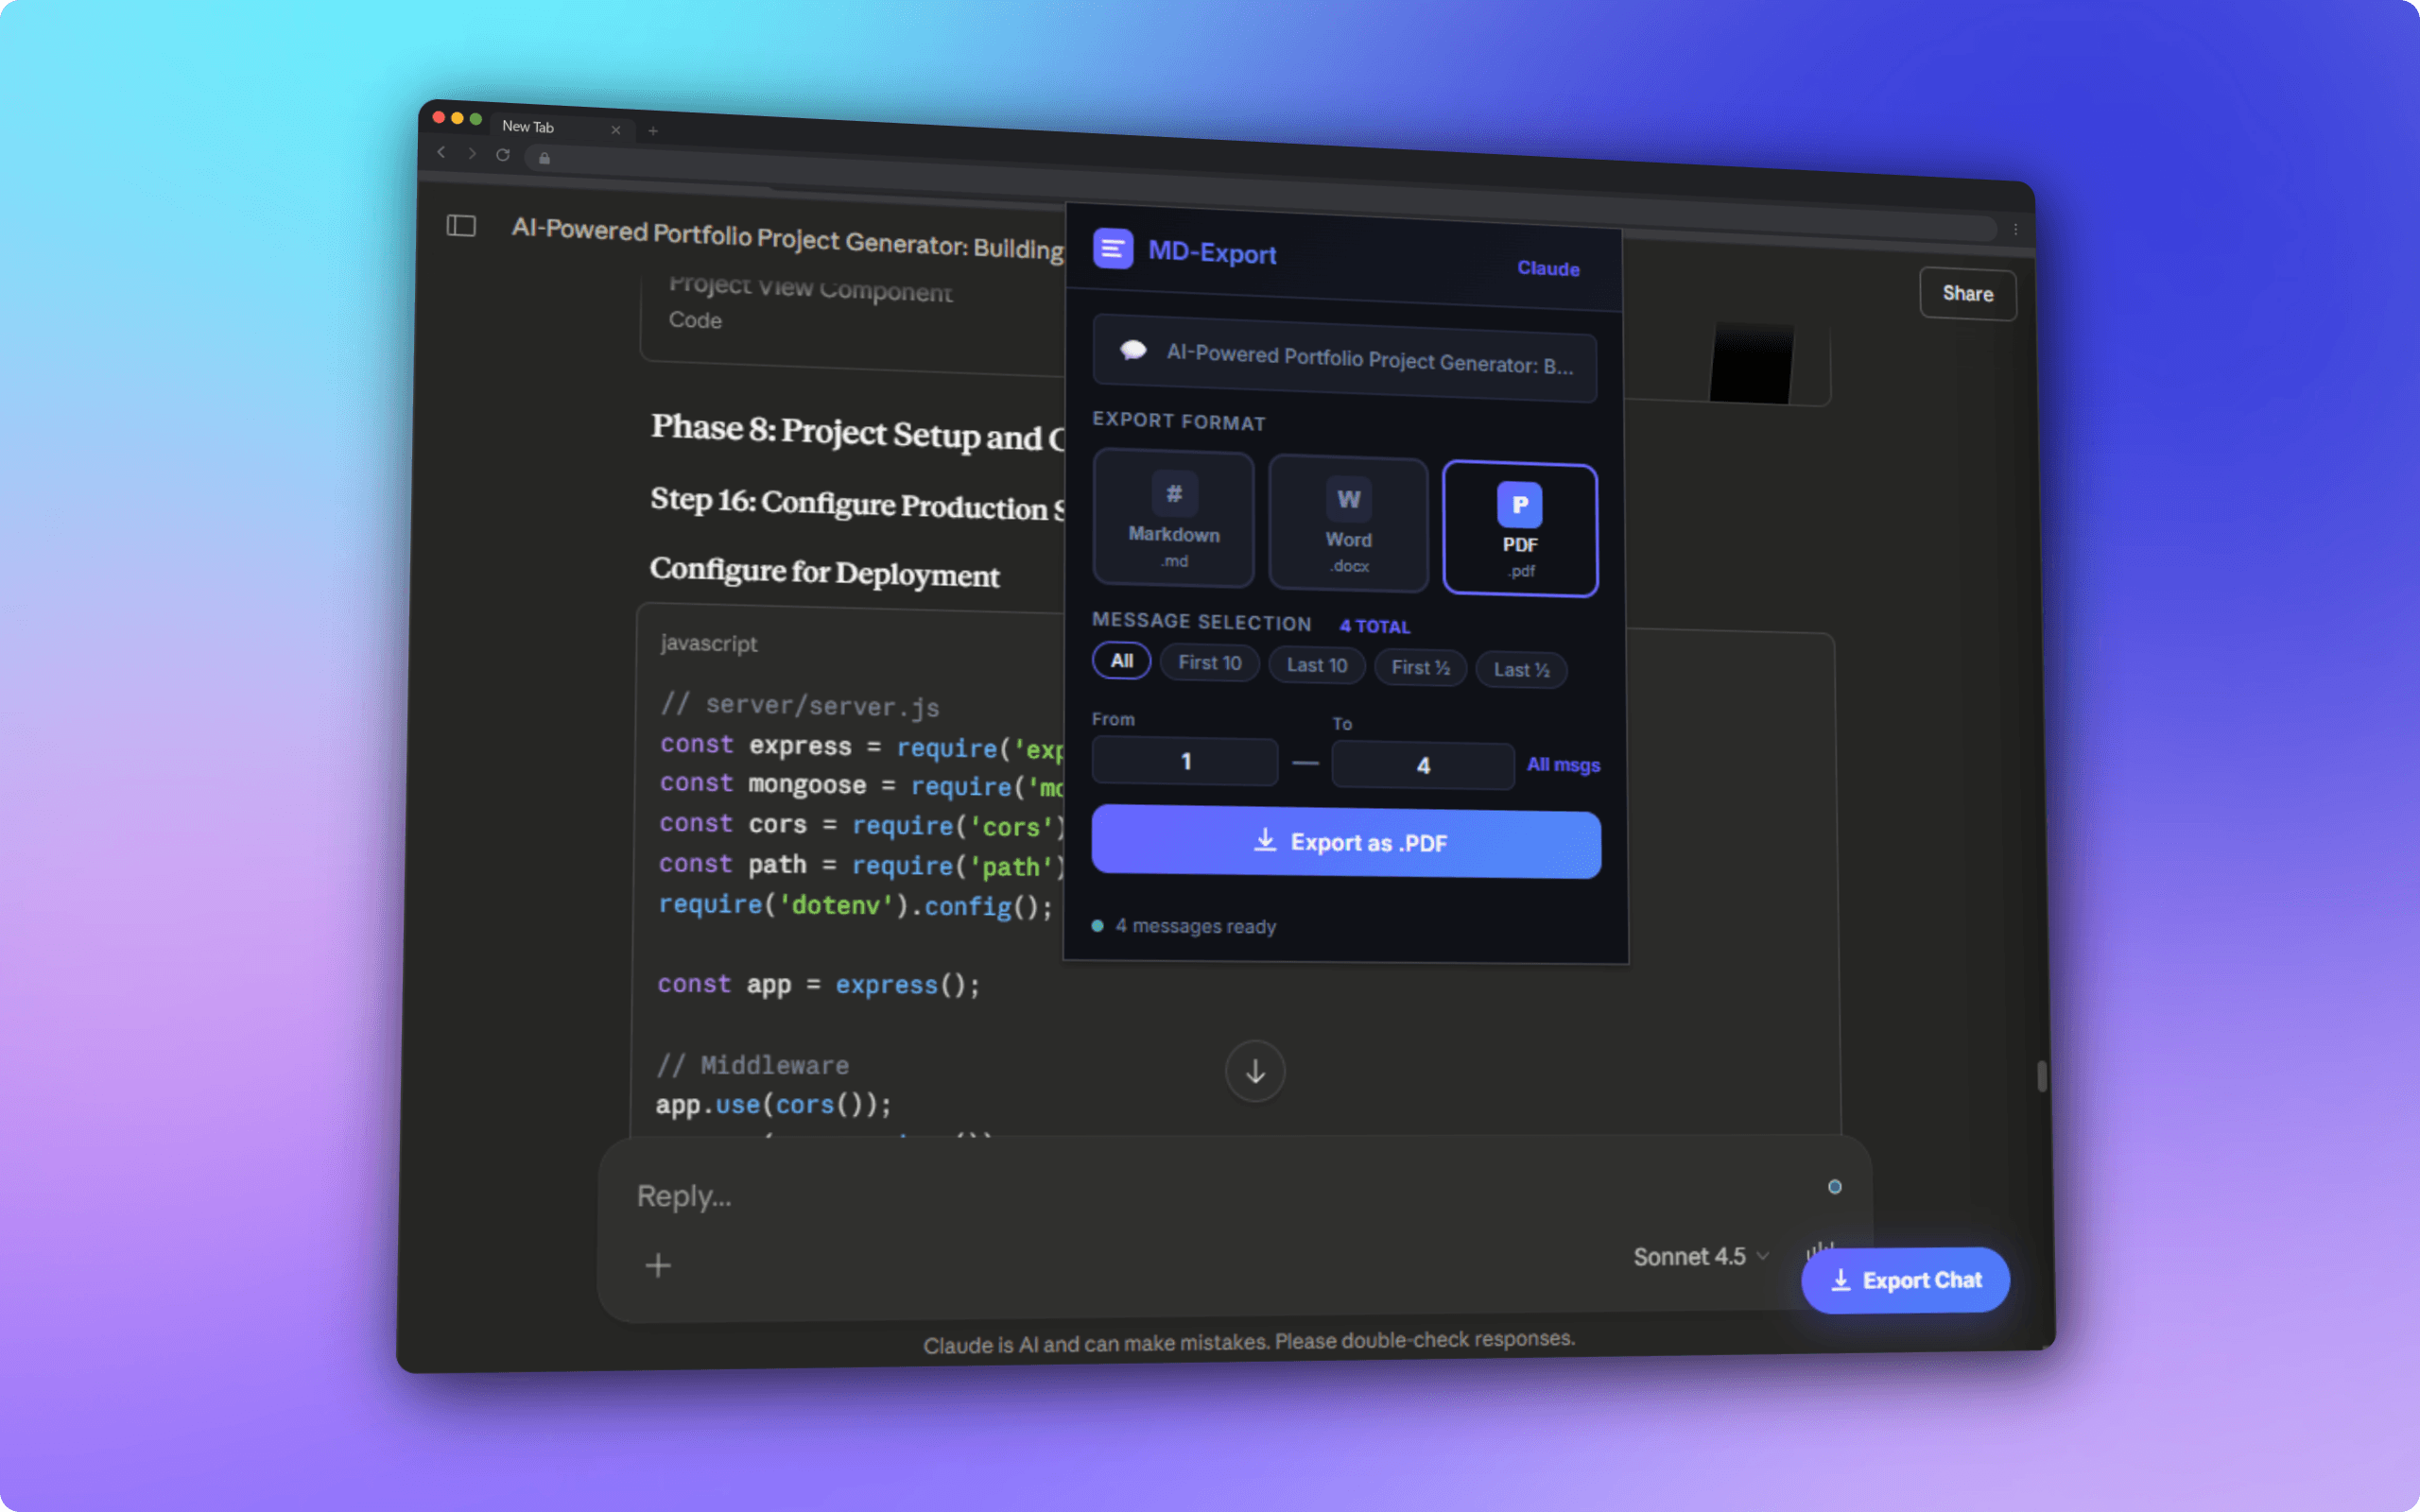
Task: Select the PDF .pdf export format
Action: click(x=1520, y=529)
